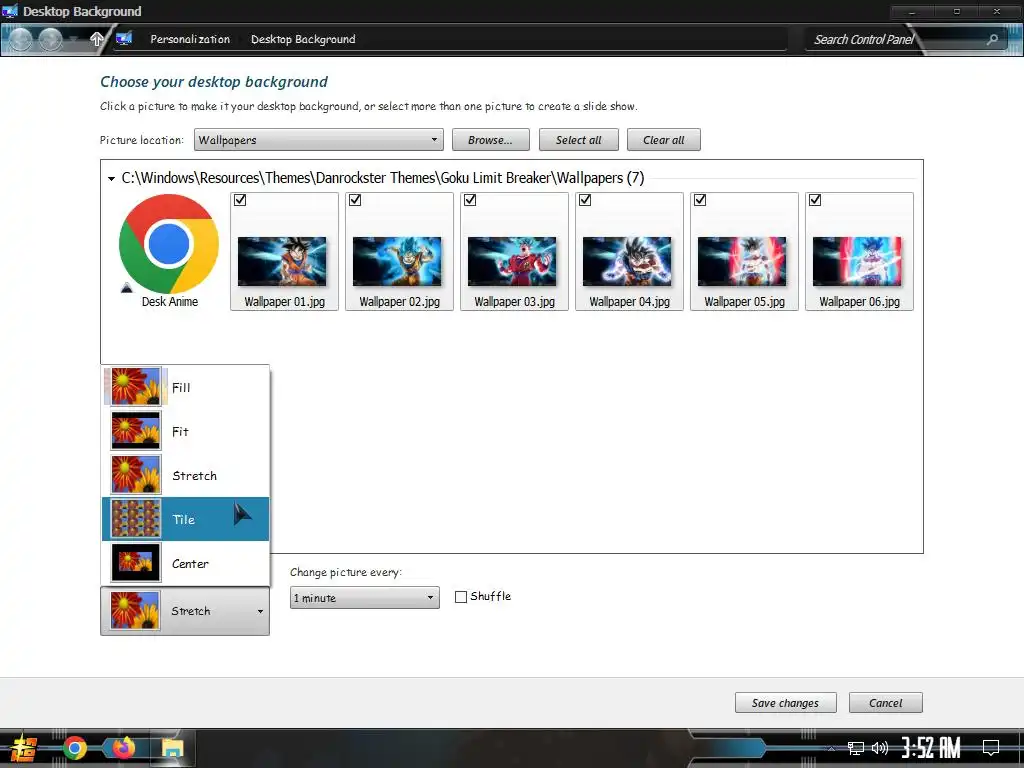Launch Firefox from the taskbar
This screenshot has width=1024, height=768.
click(123, 747)
